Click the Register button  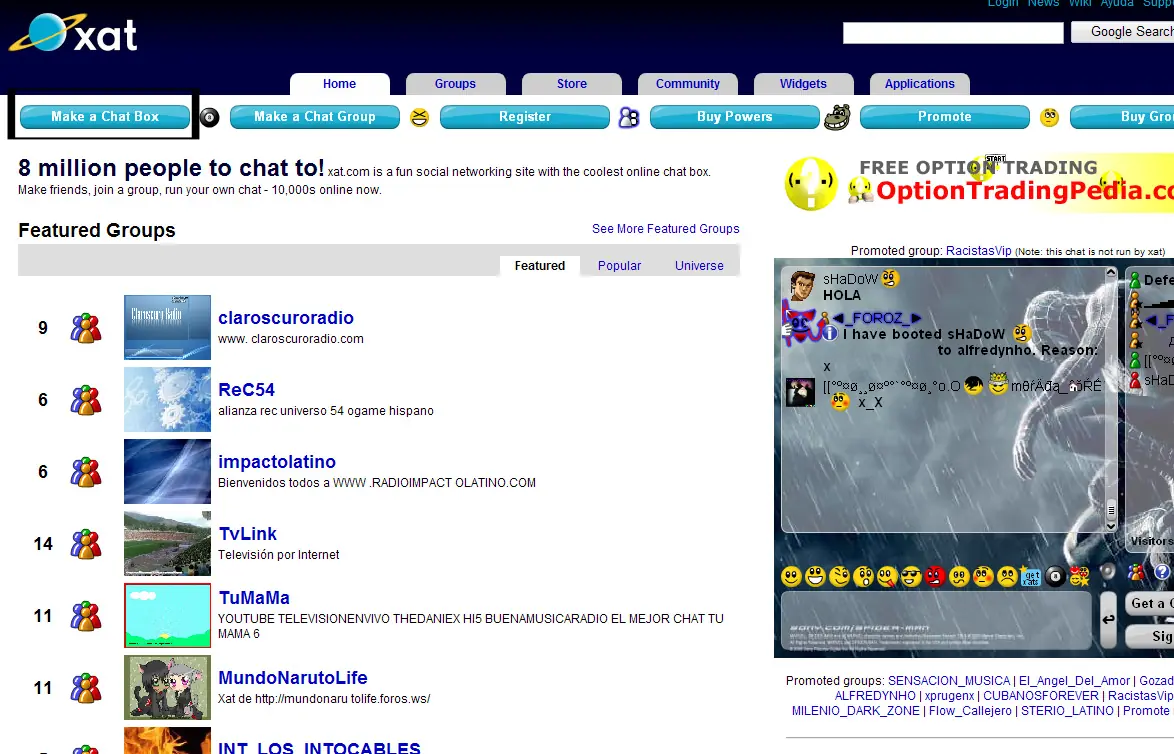[525, 117]
